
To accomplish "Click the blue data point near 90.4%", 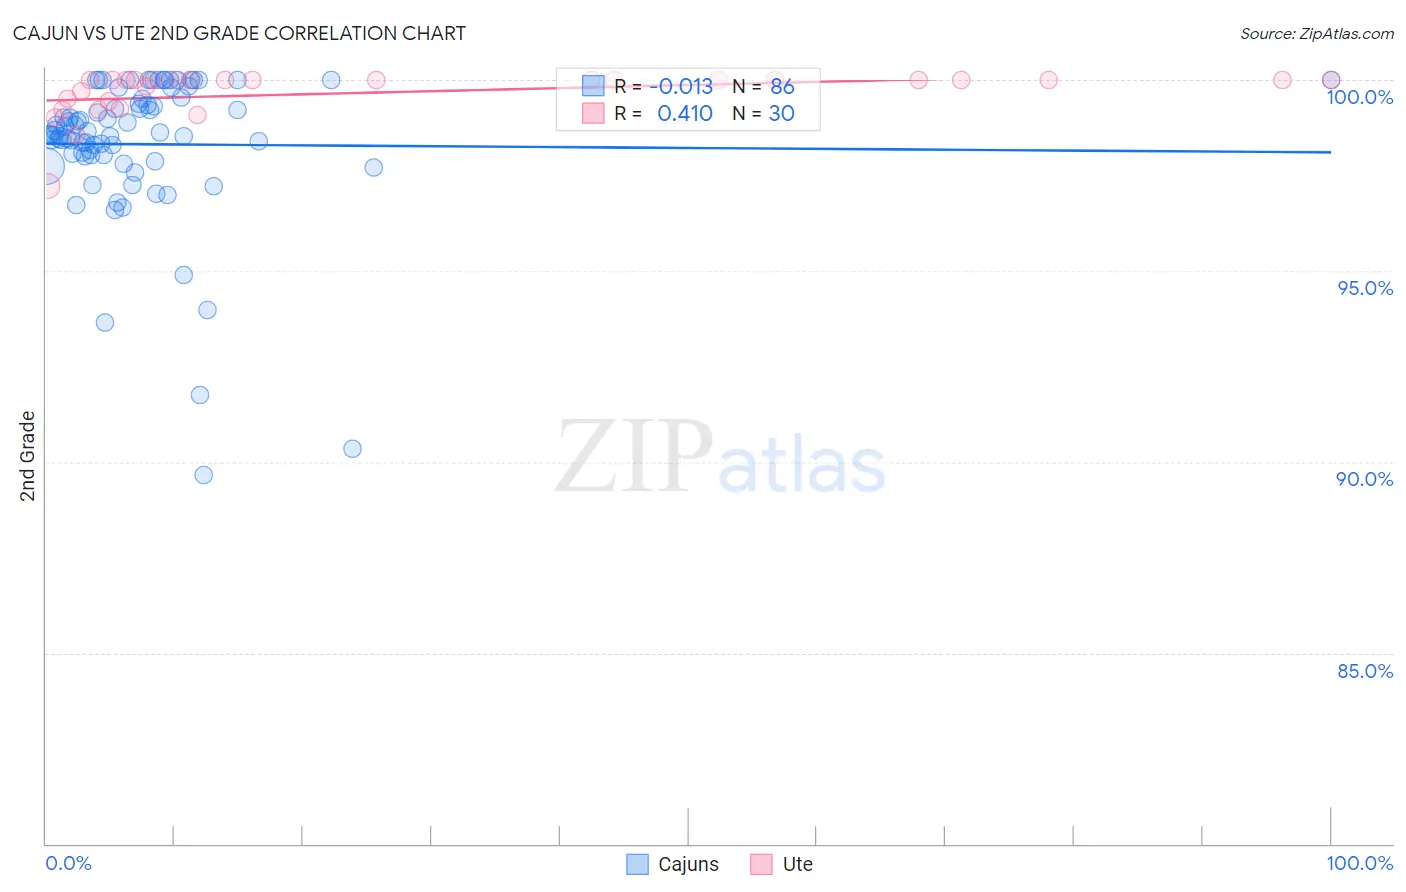I will click(352, 449).
